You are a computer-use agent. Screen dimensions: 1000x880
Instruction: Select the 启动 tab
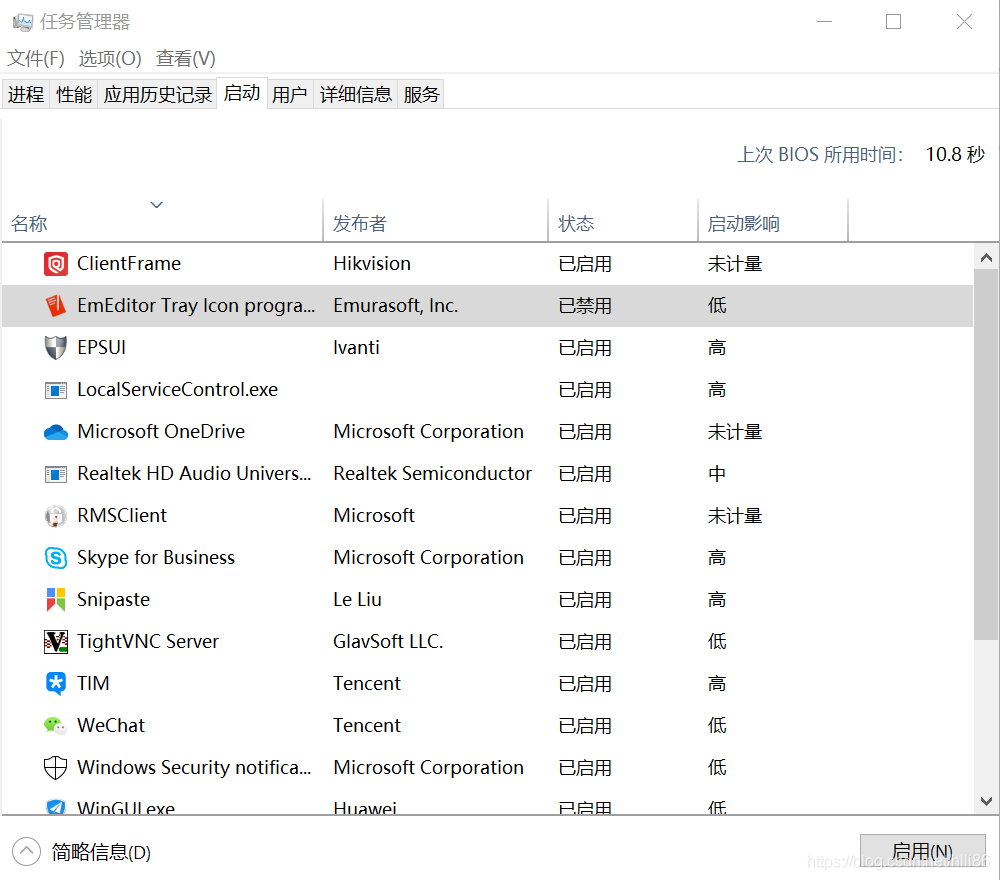point(242,93)
